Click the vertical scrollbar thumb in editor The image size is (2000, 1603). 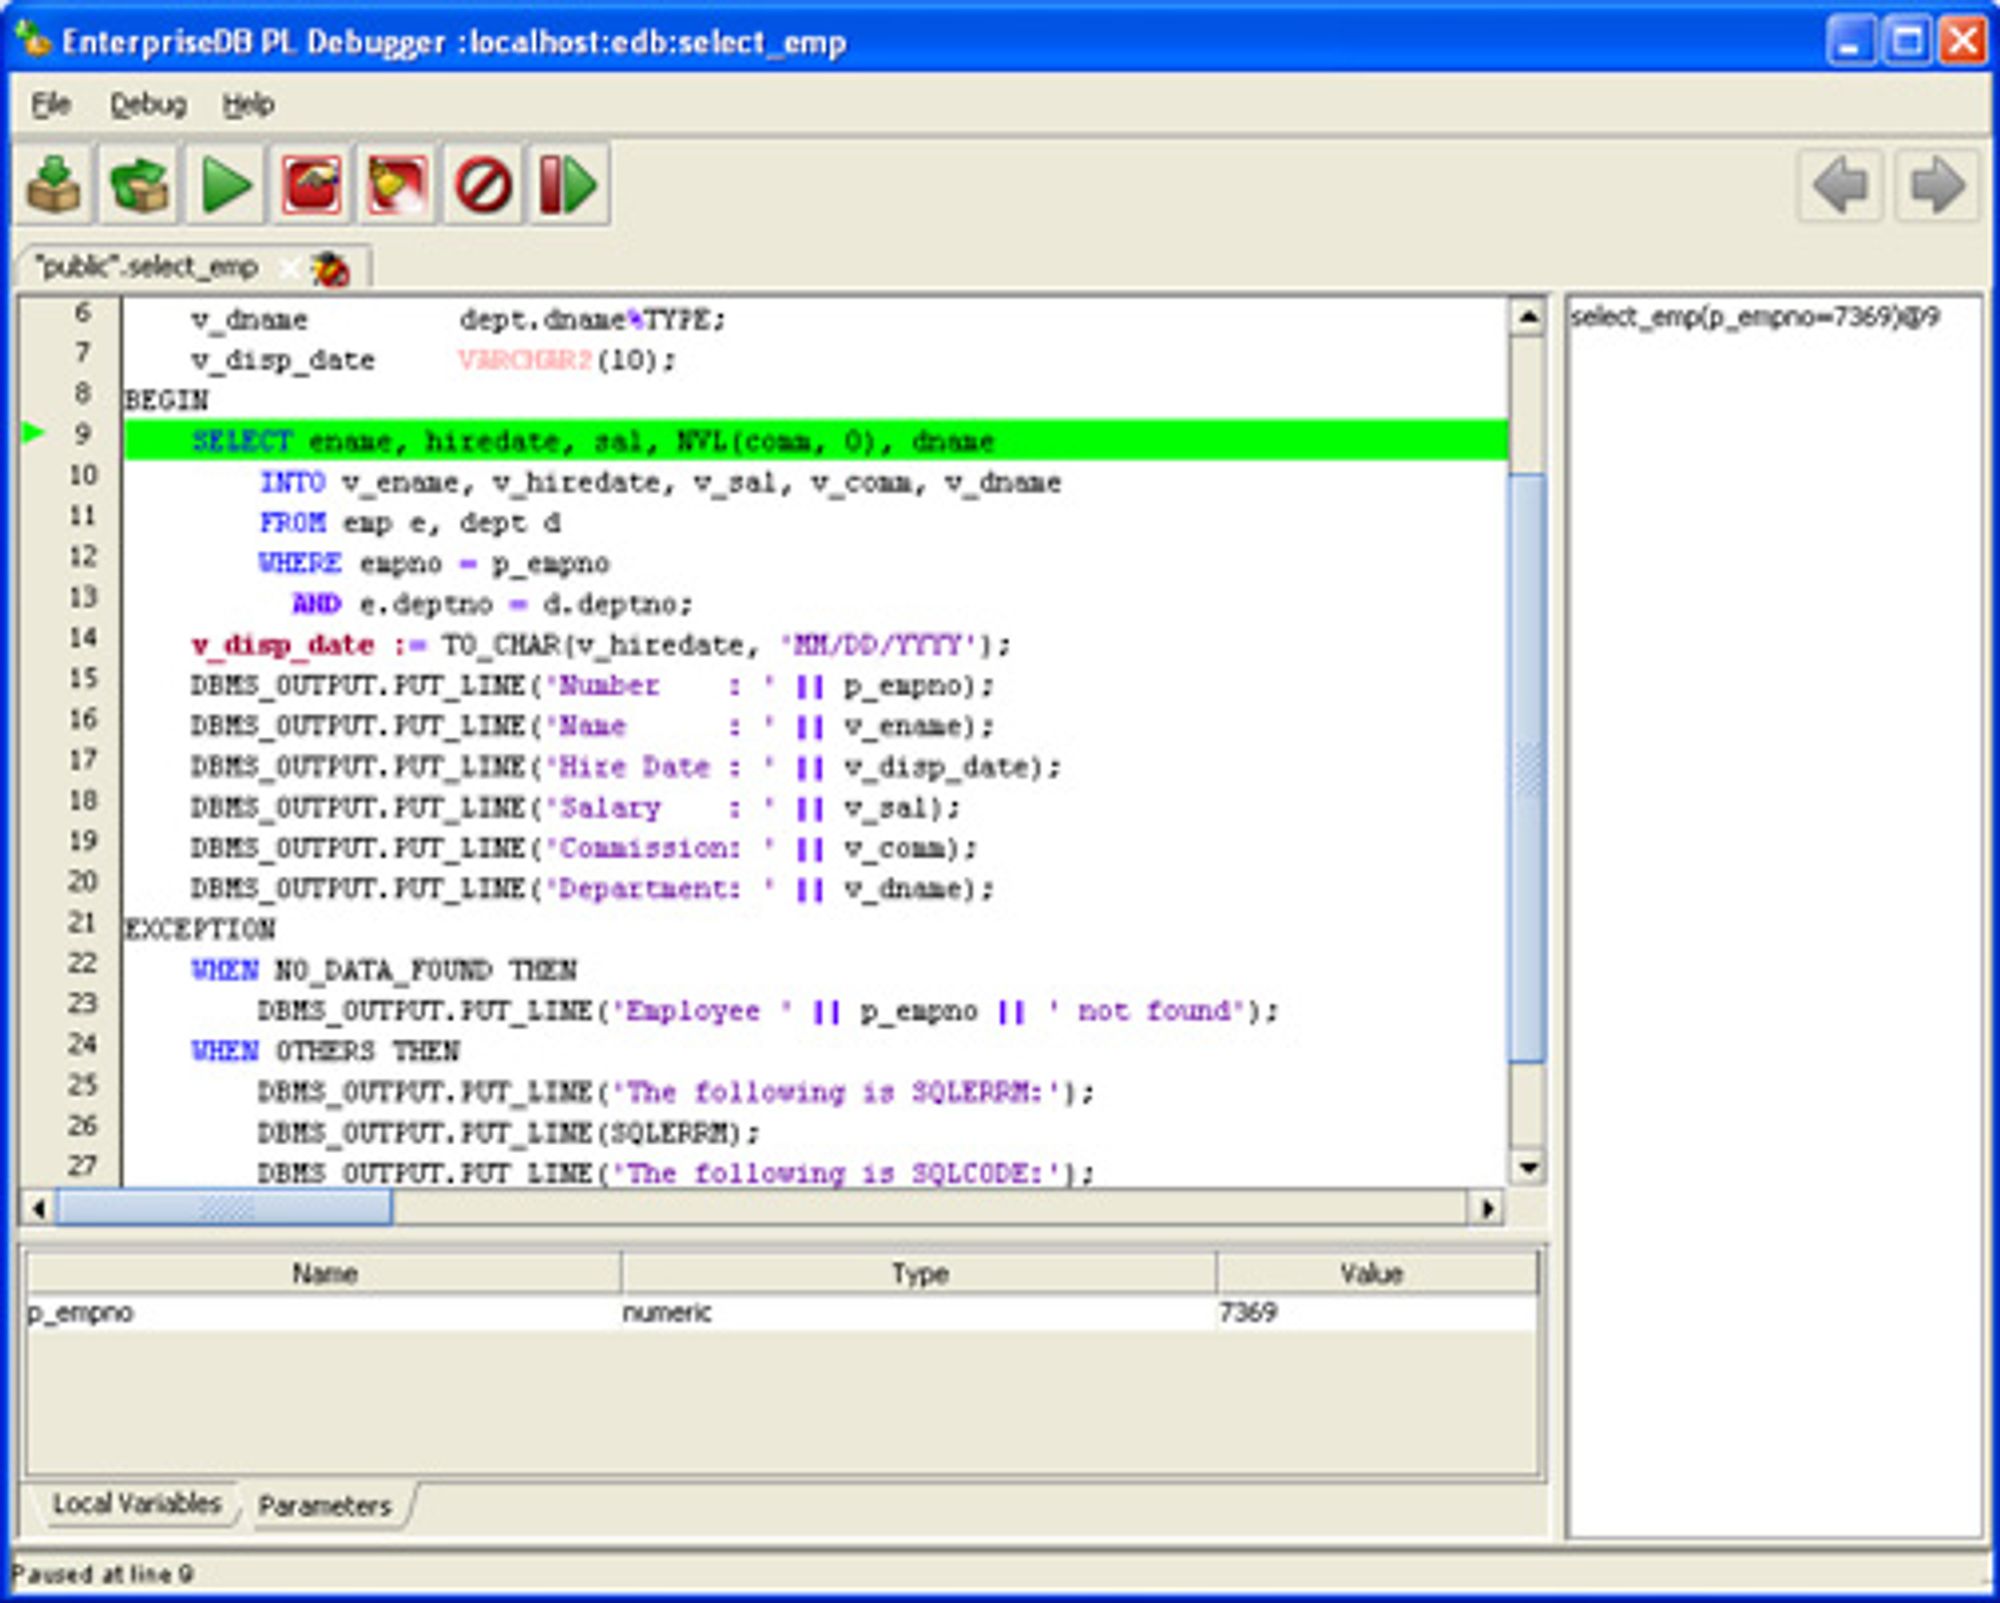(1527, 768)
